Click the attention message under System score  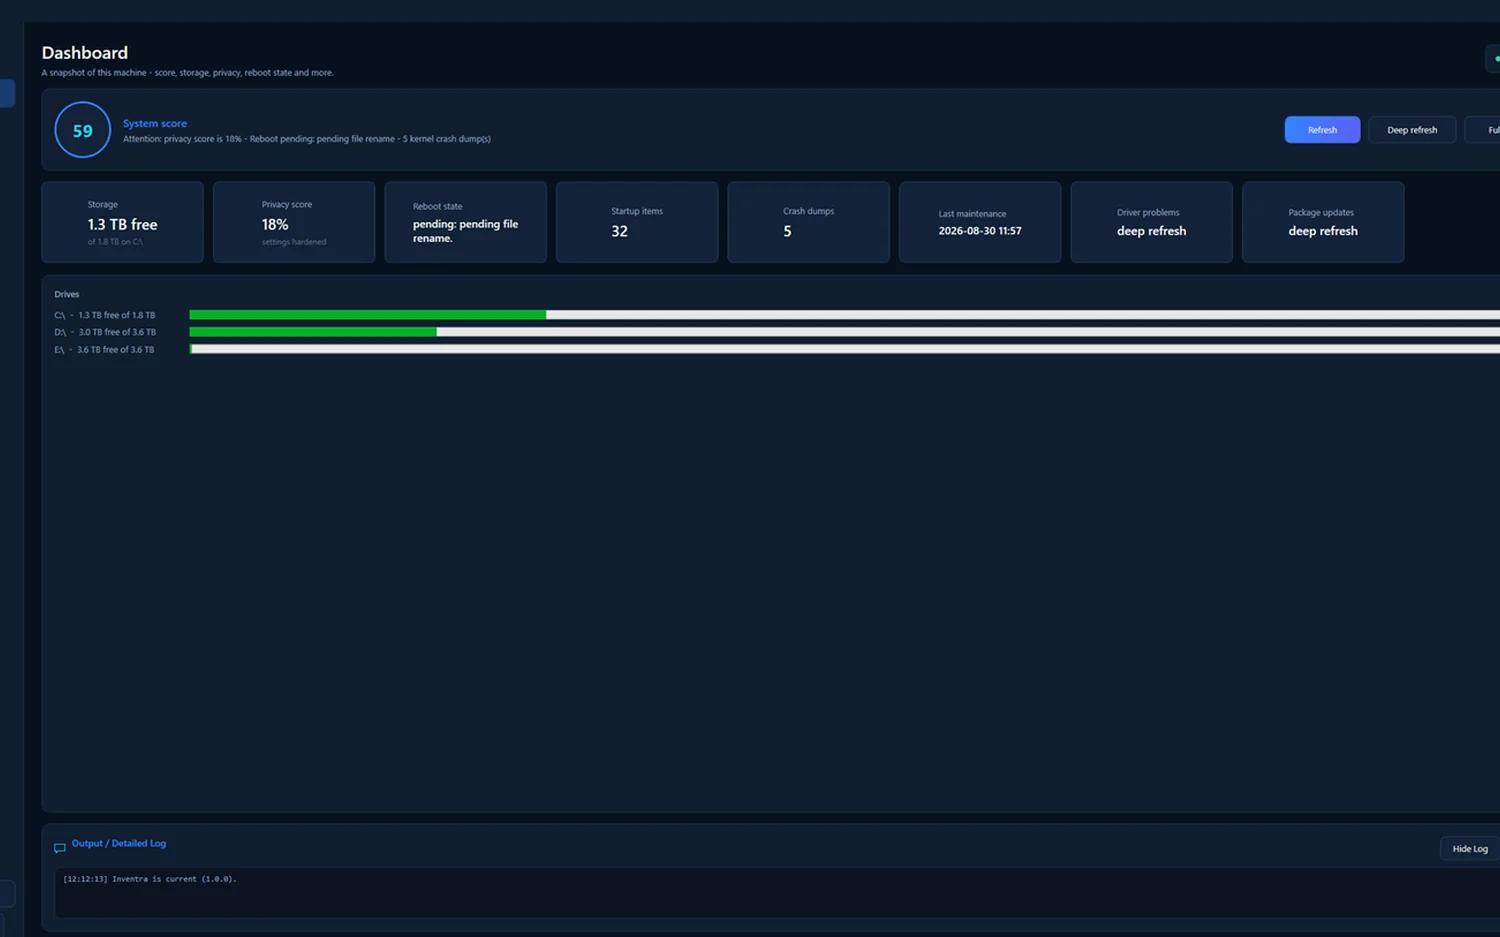(x=307, y=139)
